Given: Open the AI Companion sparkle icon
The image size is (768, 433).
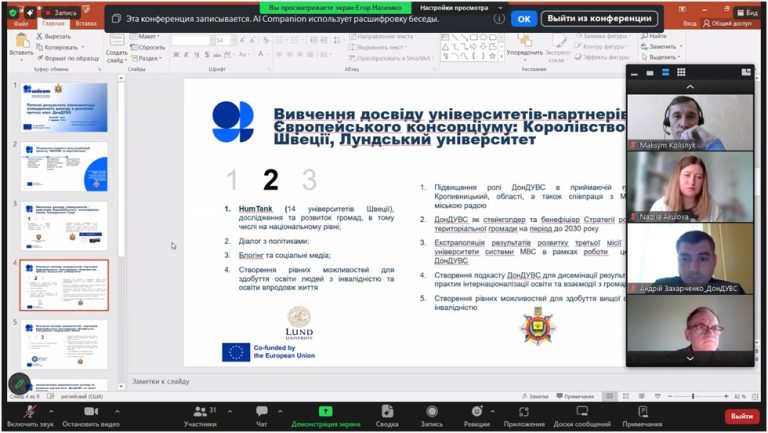Looking at the screenshot, I should coord(29,12).
